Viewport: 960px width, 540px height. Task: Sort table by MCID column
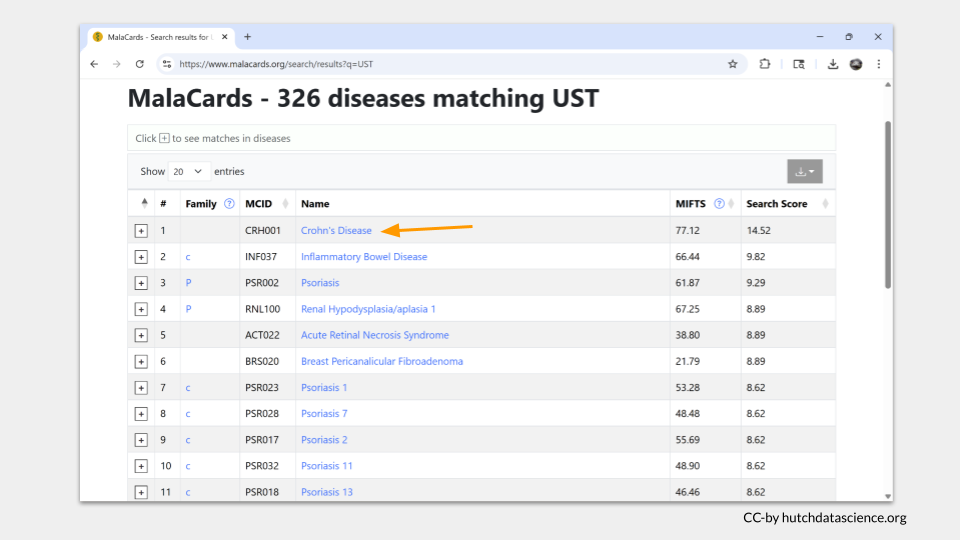point(285,204)
